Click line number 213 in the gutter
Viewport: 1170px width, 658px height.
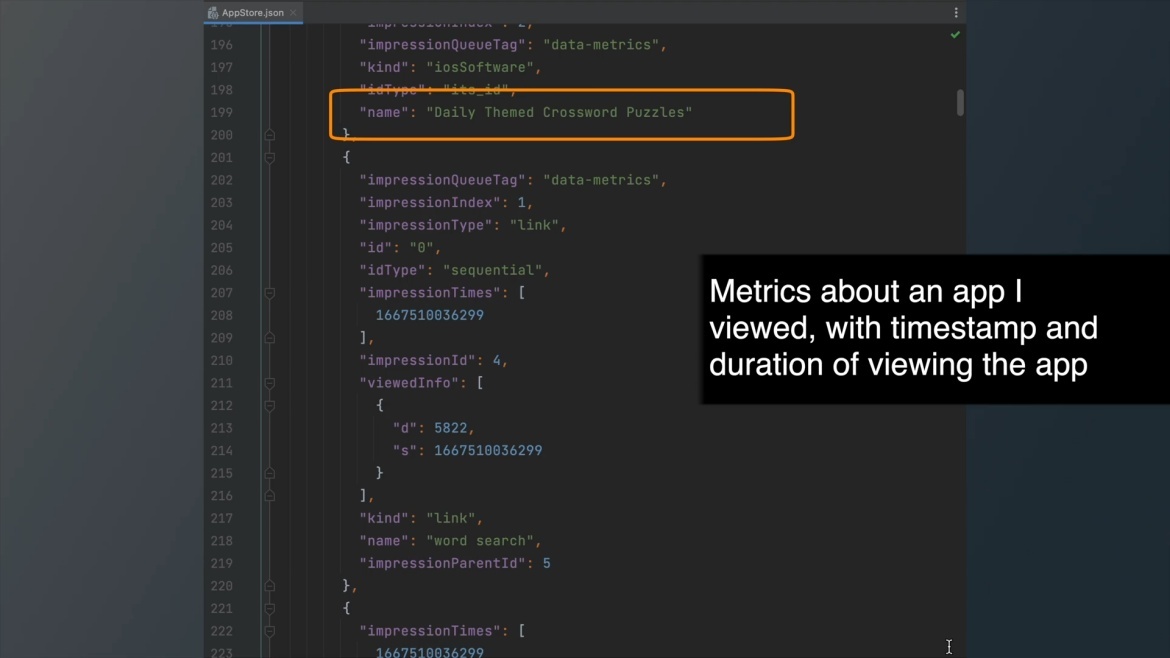click(x=222, y=428)
